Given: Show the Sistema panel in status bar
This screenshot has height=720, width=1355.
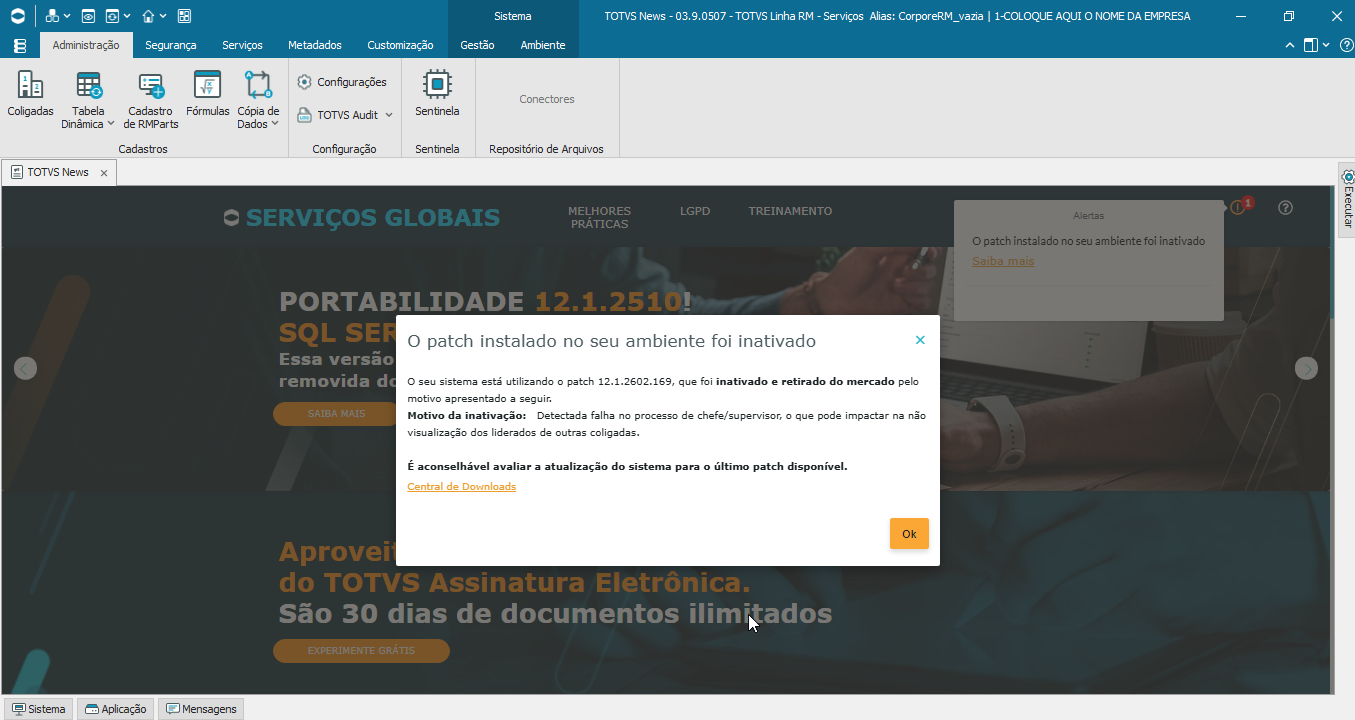Looking at the screenshot, I should 39,709.
